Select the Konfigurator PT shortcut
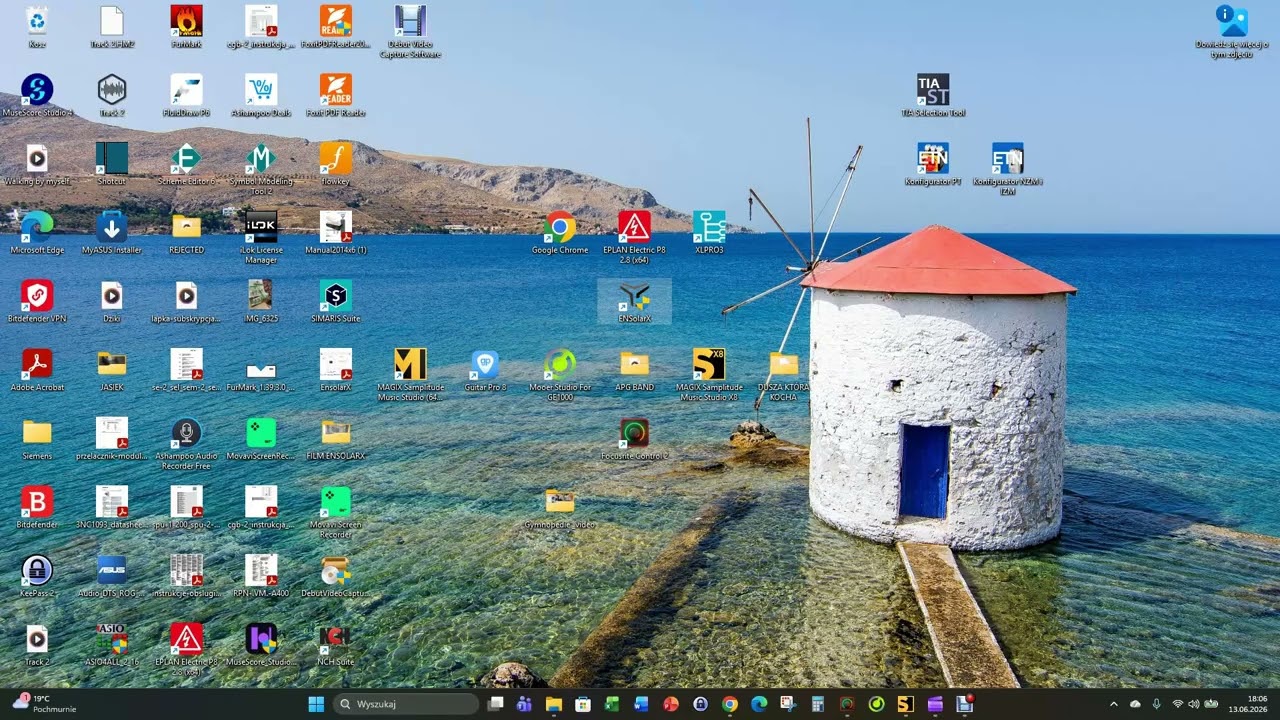This screenshot has height=720, width=1280. click(933, 164)
